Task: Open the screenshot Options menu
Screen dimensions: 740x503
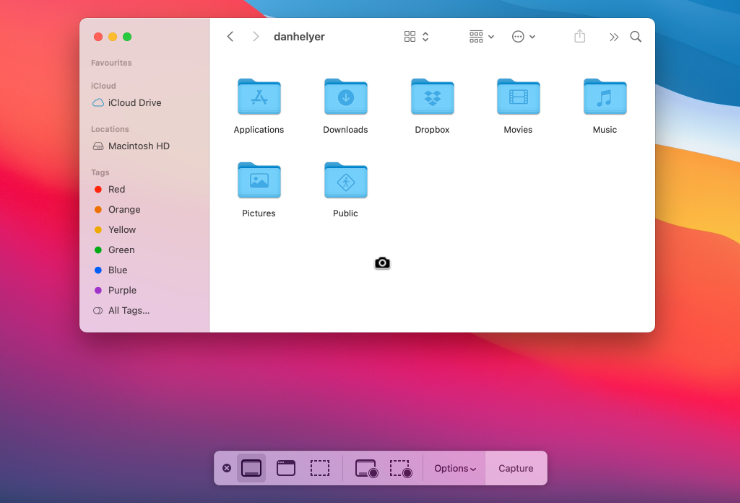Action: pyautogui.click(x=455, y=469)
